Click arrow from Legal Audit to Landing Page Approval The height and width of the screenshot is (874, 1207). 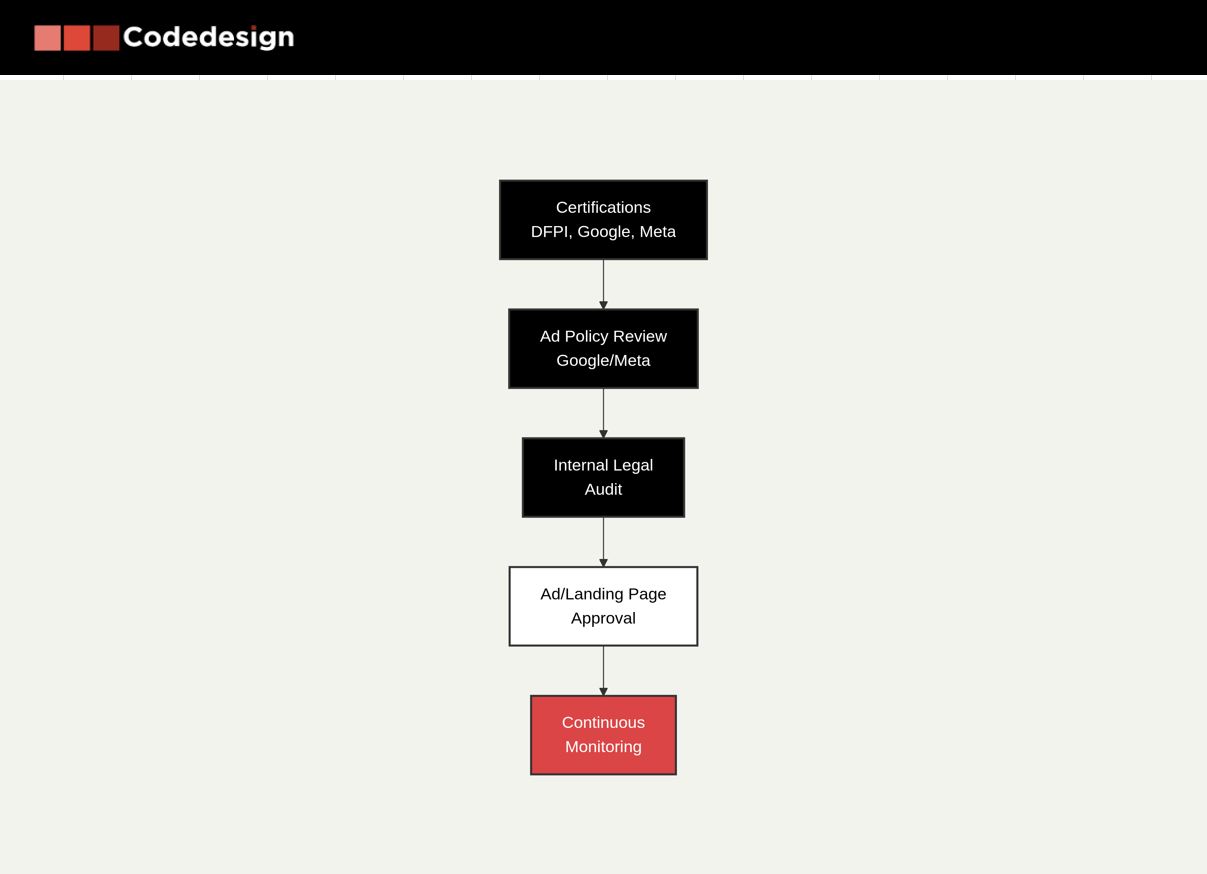(x=603, y=542)
